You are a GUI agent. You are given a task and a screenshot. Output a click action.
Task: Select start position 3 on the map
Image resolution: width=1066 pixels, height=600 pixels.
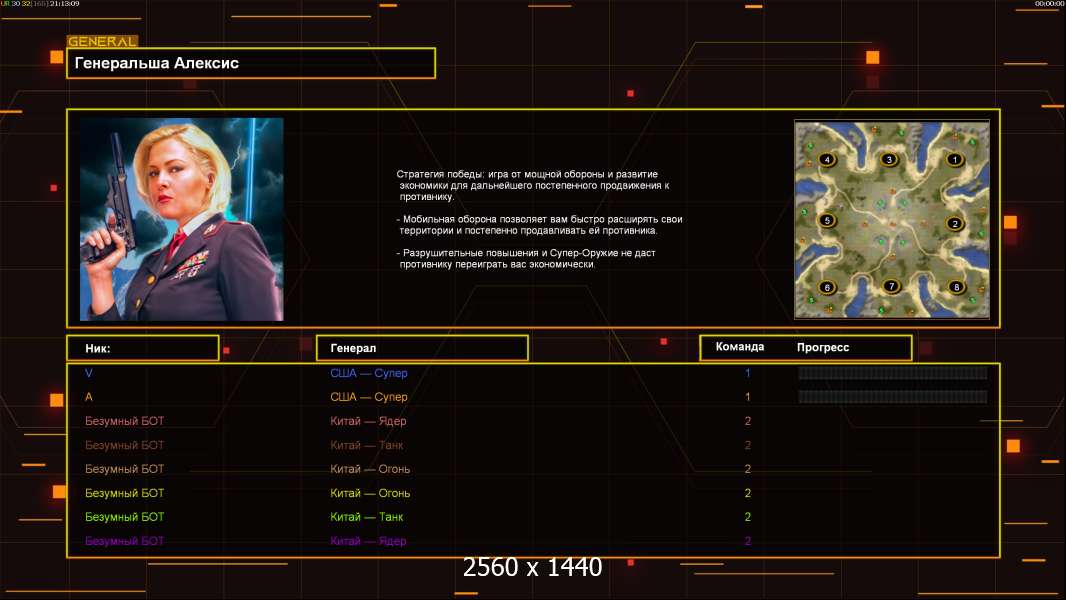[x=889, y=160]
